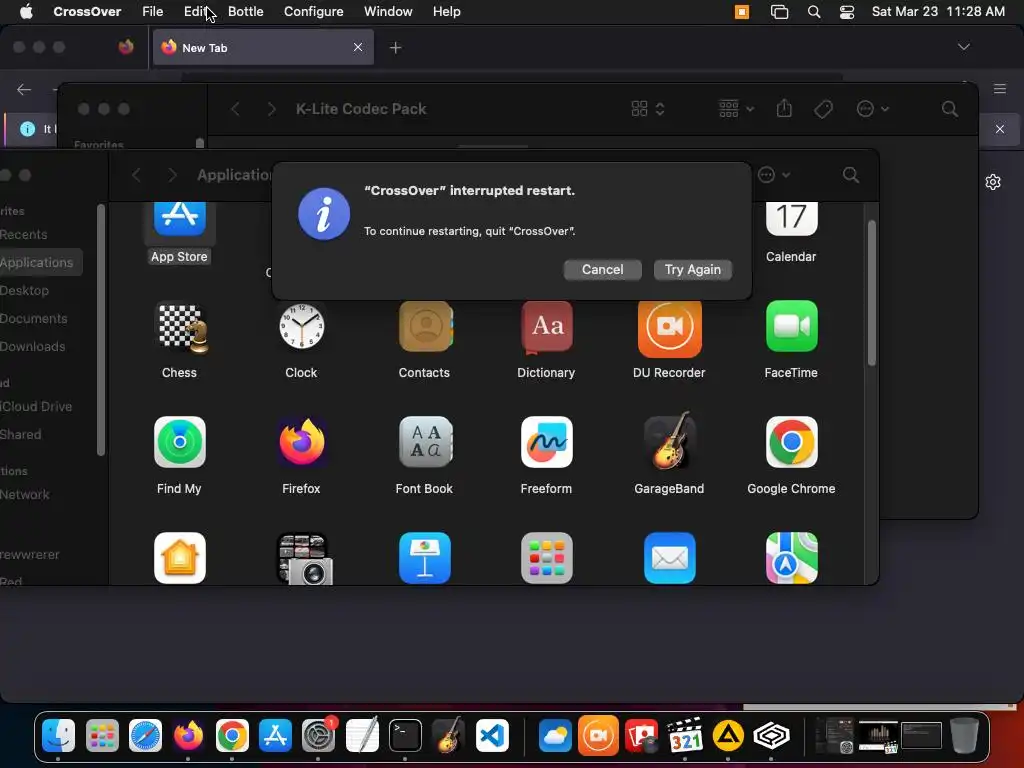Image resolution: width=1024 pixels, height=768 pixels.
Task: Open the File menu
Action: 153,12
